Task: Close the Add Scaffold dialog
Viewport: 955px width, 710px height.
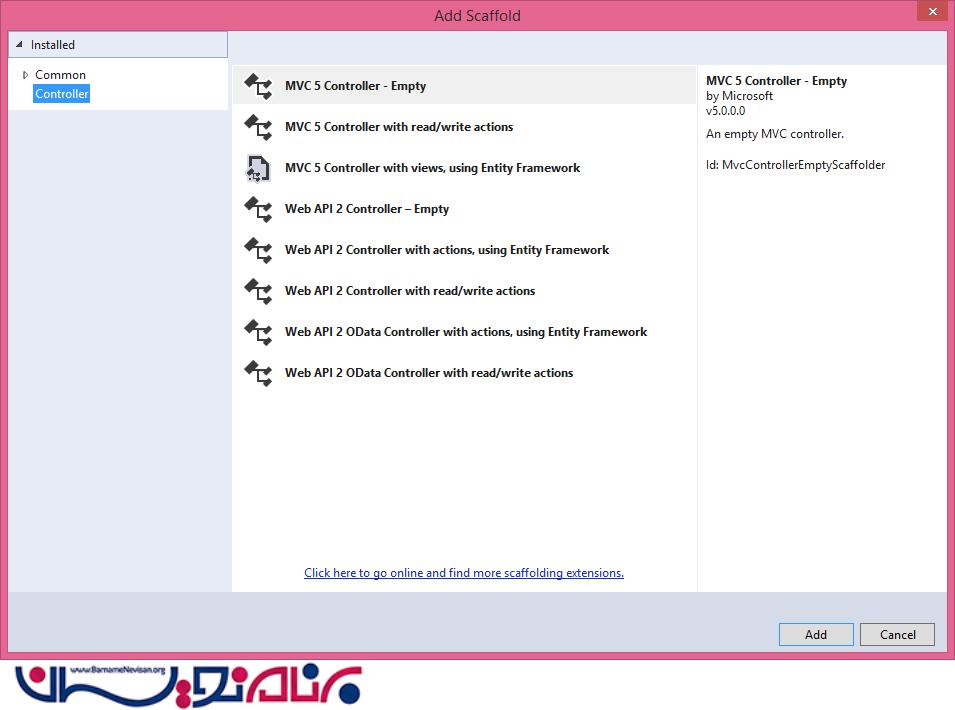Action: [x=932, y=11]
